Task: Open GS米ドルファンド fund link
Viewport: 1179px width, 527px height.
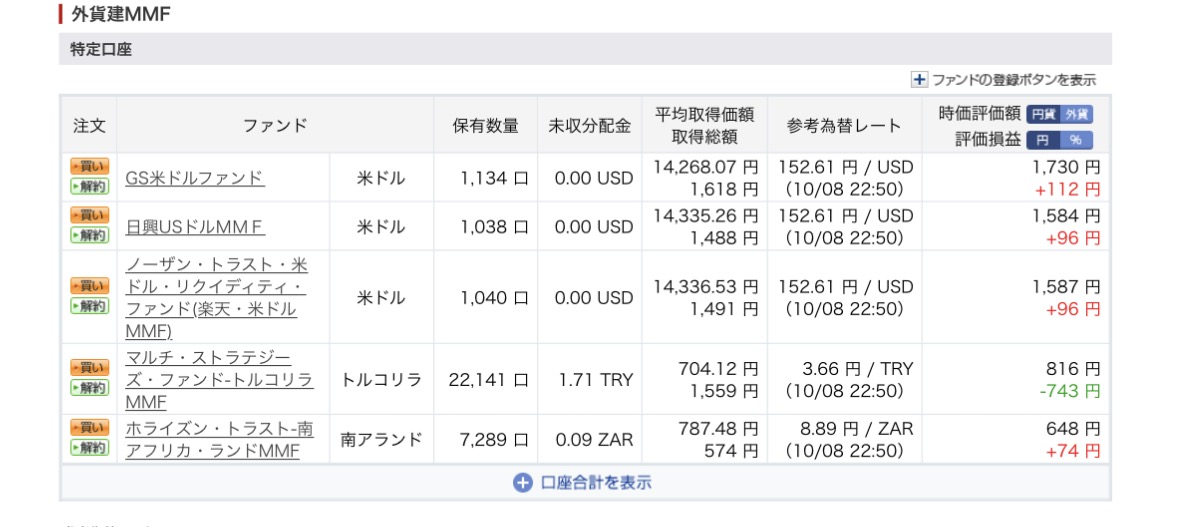Action: pos(194,178)
